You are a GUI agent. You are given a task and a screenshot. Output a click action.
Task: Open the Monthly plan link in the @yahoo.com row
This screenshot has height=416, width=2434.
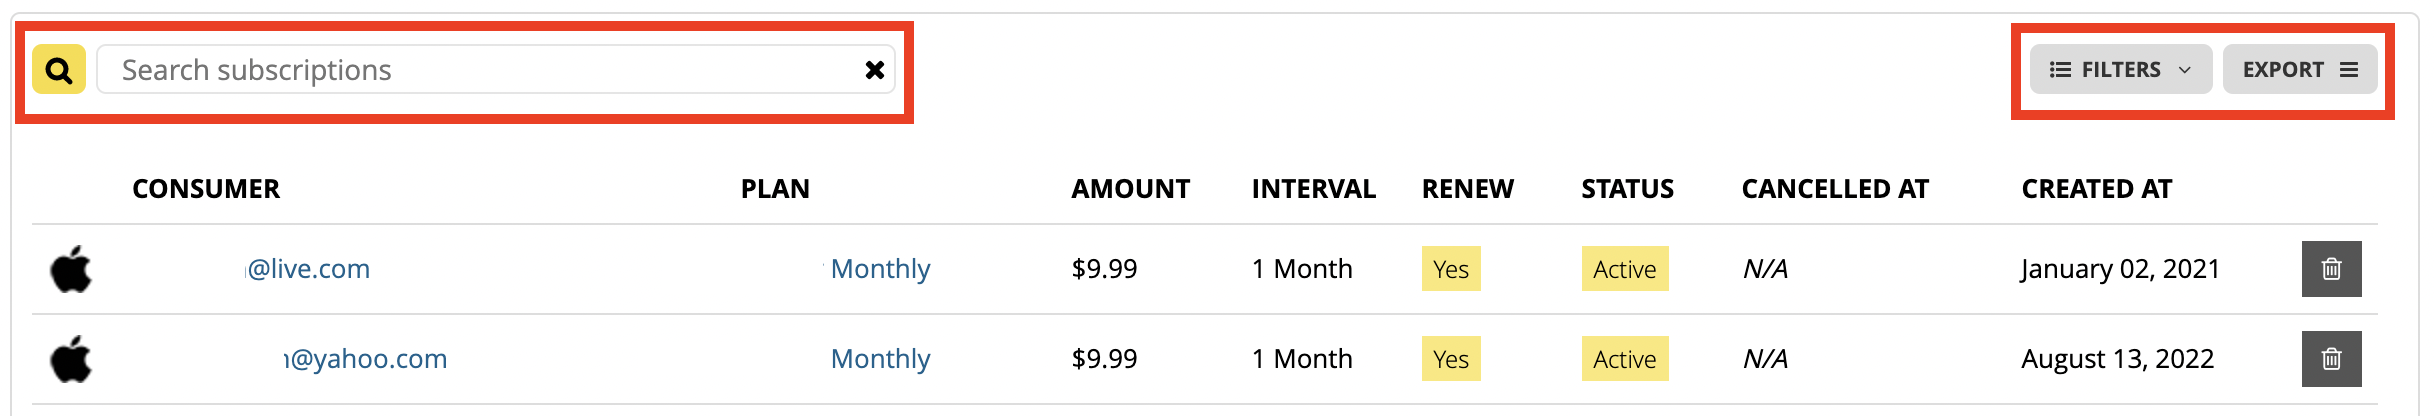pyautogui.click(x=880, y=359)
